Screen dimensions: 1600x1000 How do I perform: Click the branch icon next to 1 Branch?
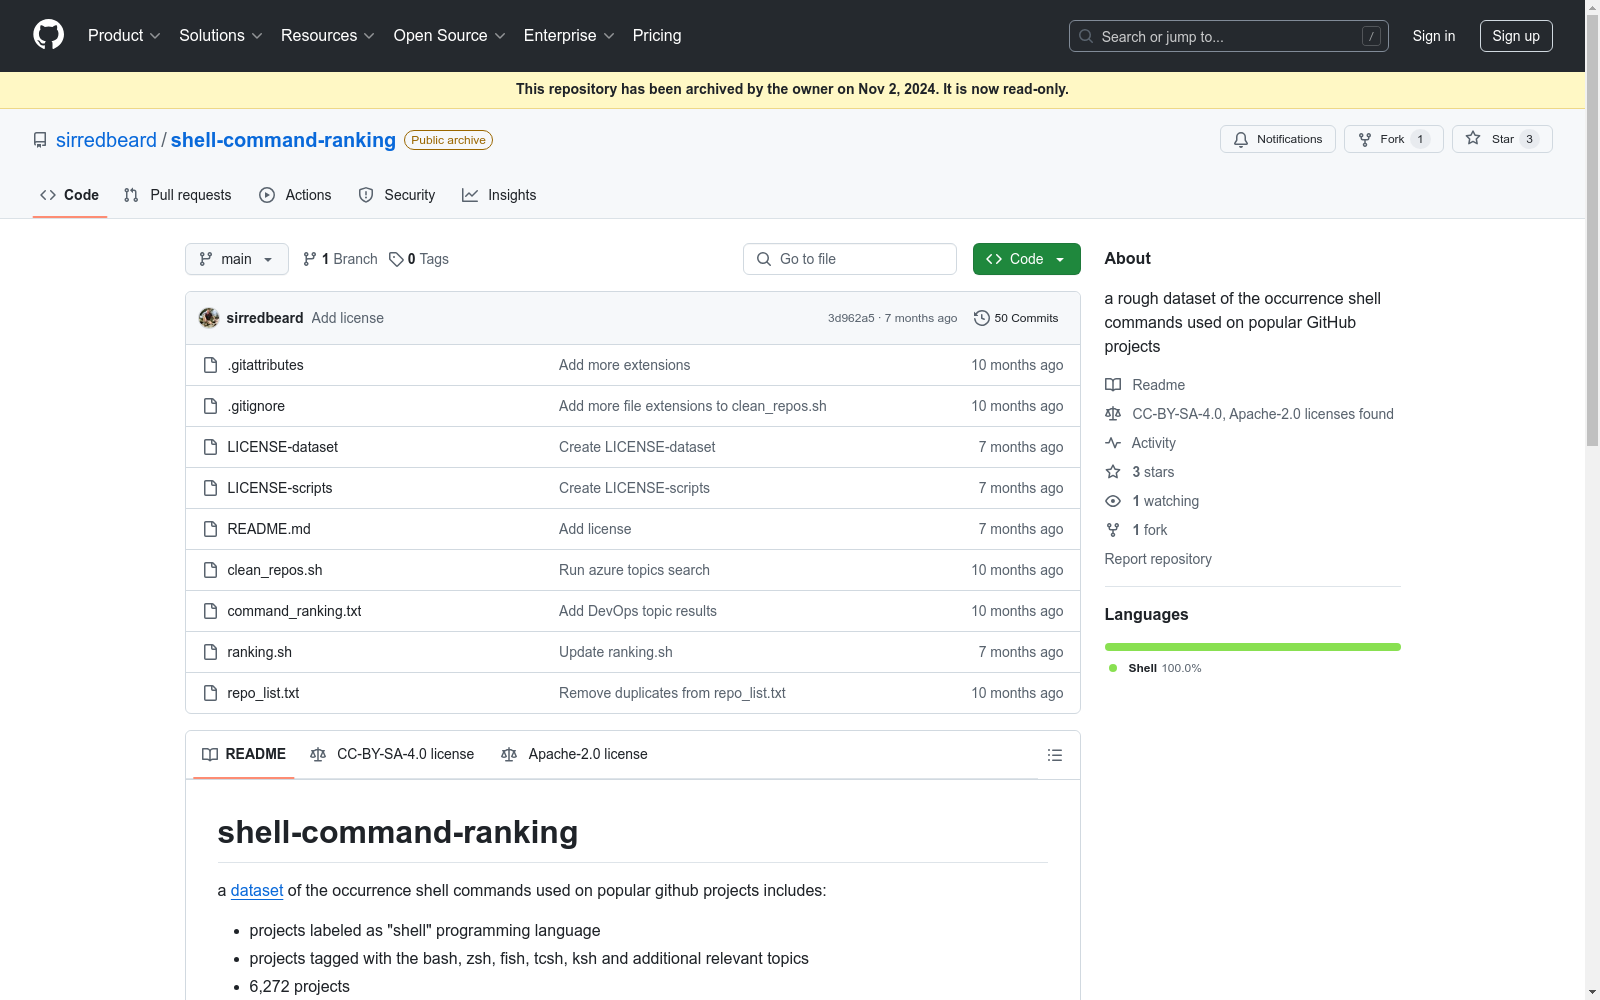point(310,259)
